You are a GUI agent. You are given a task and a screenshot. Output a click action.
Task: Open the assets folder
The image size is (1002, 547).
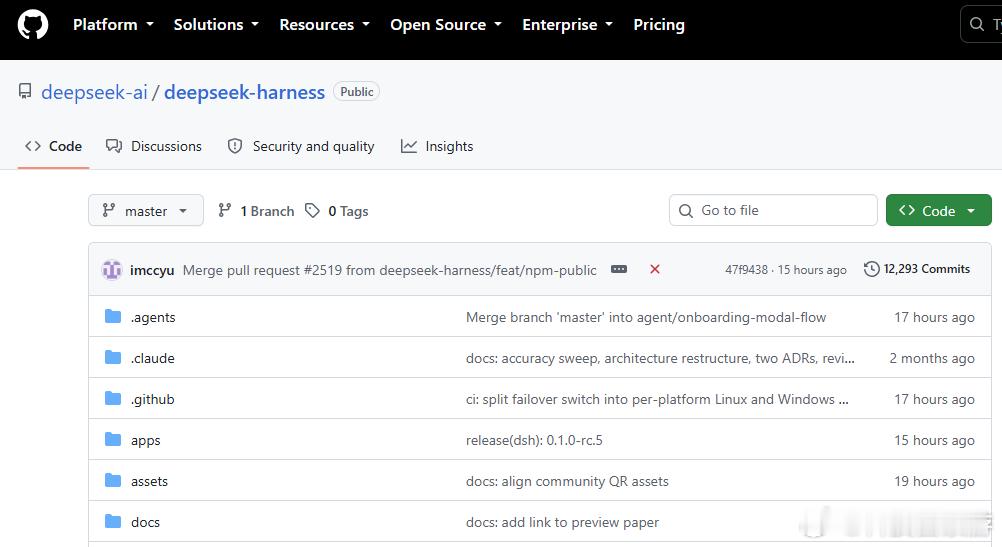[x=150, y=481]
